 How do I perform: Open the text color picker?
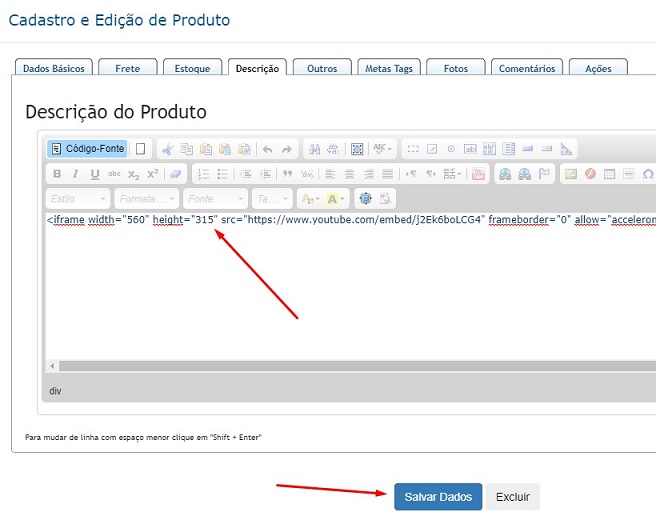(310, 199)
